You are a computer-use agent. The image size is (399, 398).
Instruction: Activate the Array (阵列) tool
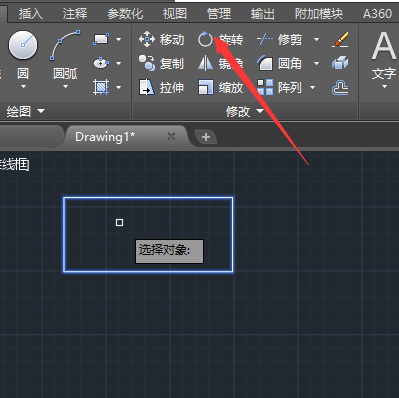pos(279,87)
